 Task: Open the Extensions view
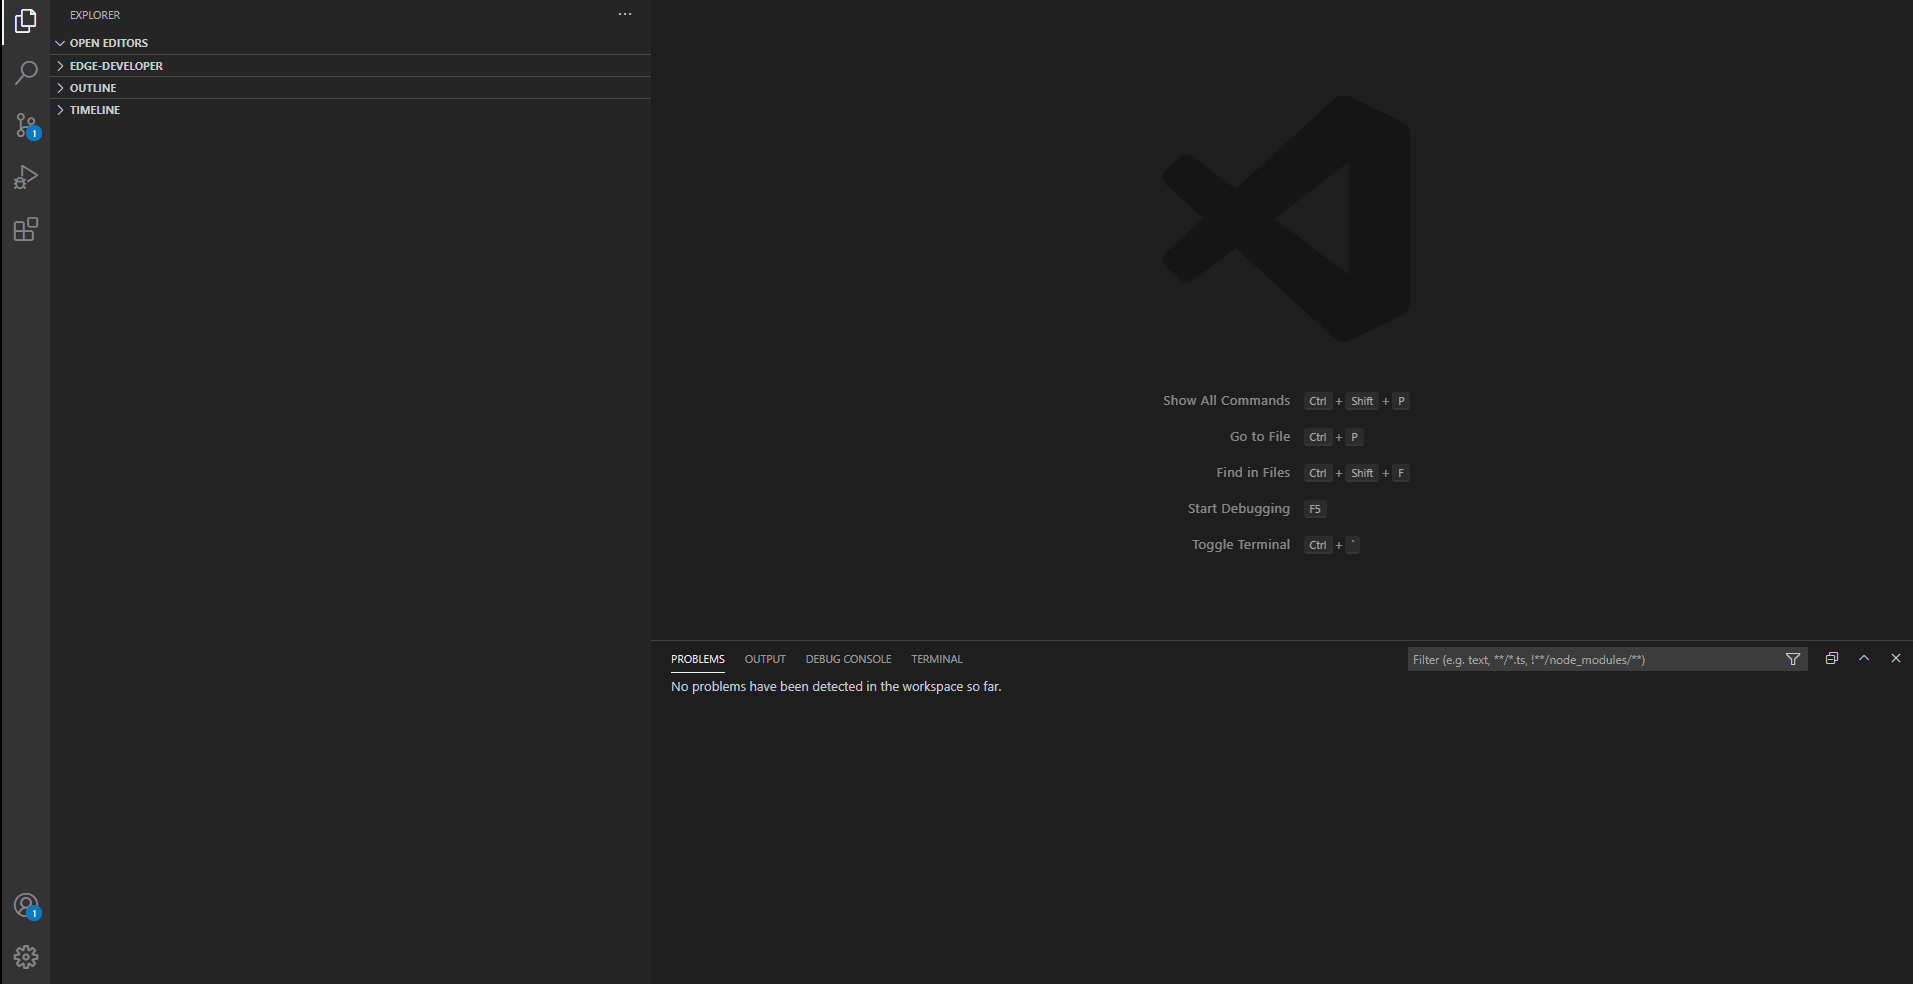[26, 230]
